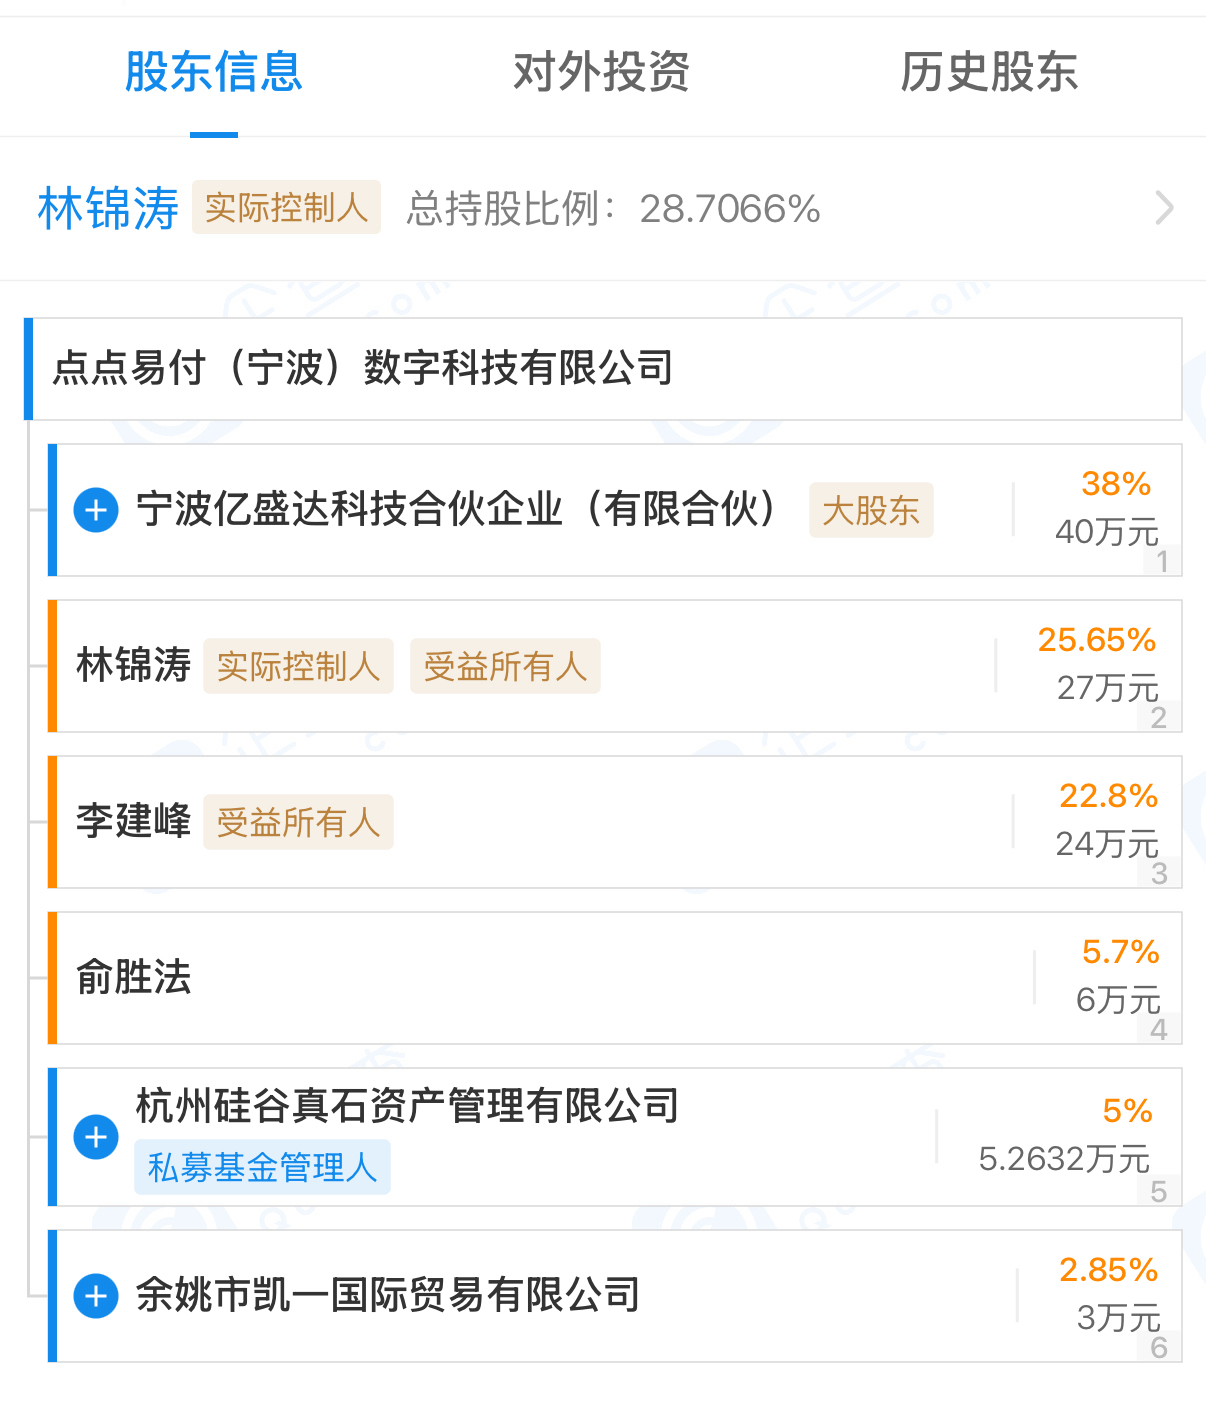Click the 大股东 badge
Viewport: 1206px width, 1416px height.
coord(871,510)
